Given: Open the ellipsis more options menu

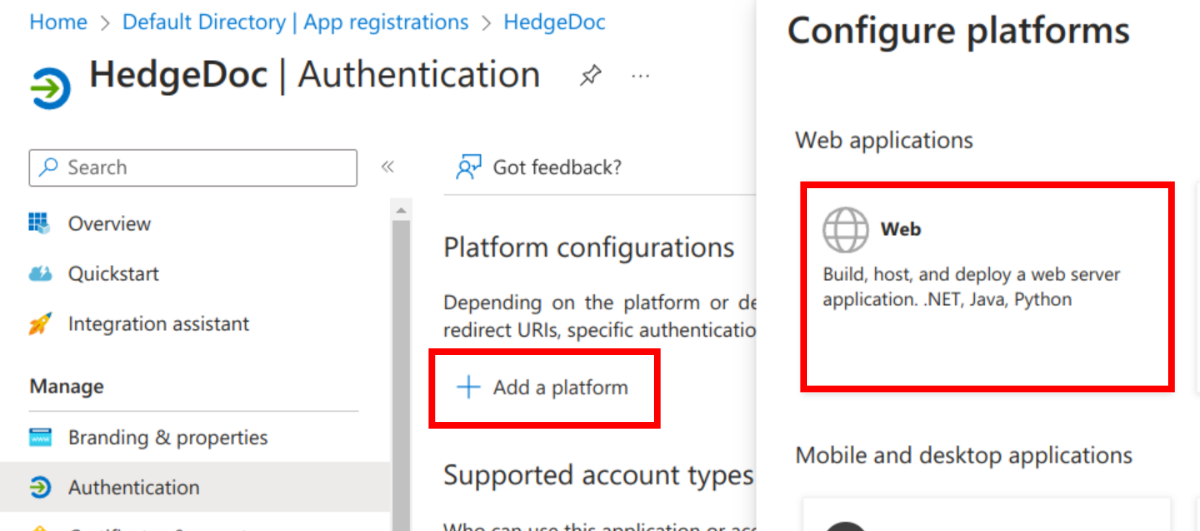Looking at the screenshot, I should pyautogui.click(x=641, y=76).
